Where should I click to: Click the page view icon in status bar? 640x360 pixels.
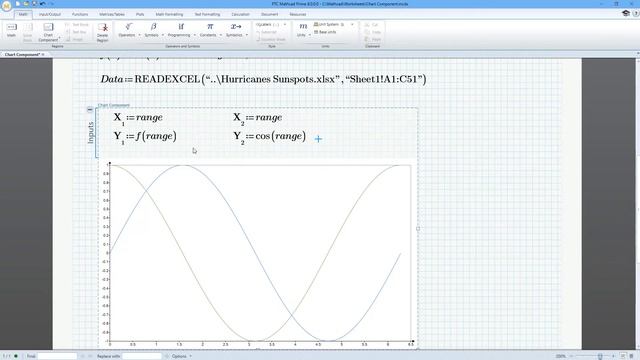coord(623,356)
